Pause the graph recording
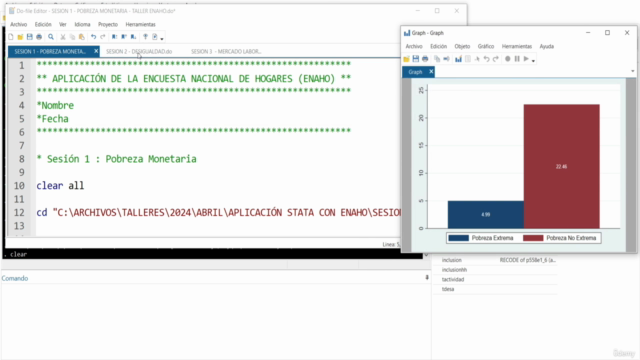This screenshot has width=640, height=360. 517,59
